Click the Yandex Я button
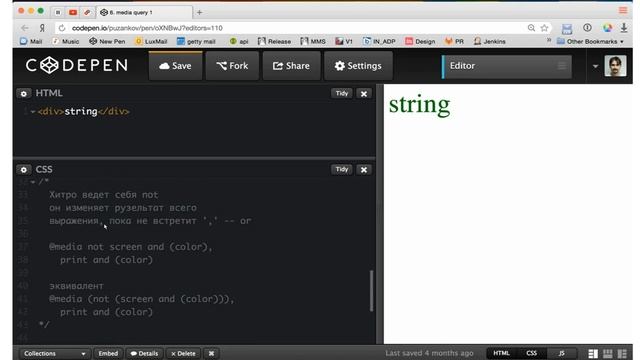Viewport: 640px width, 360px height. (42, 28)
